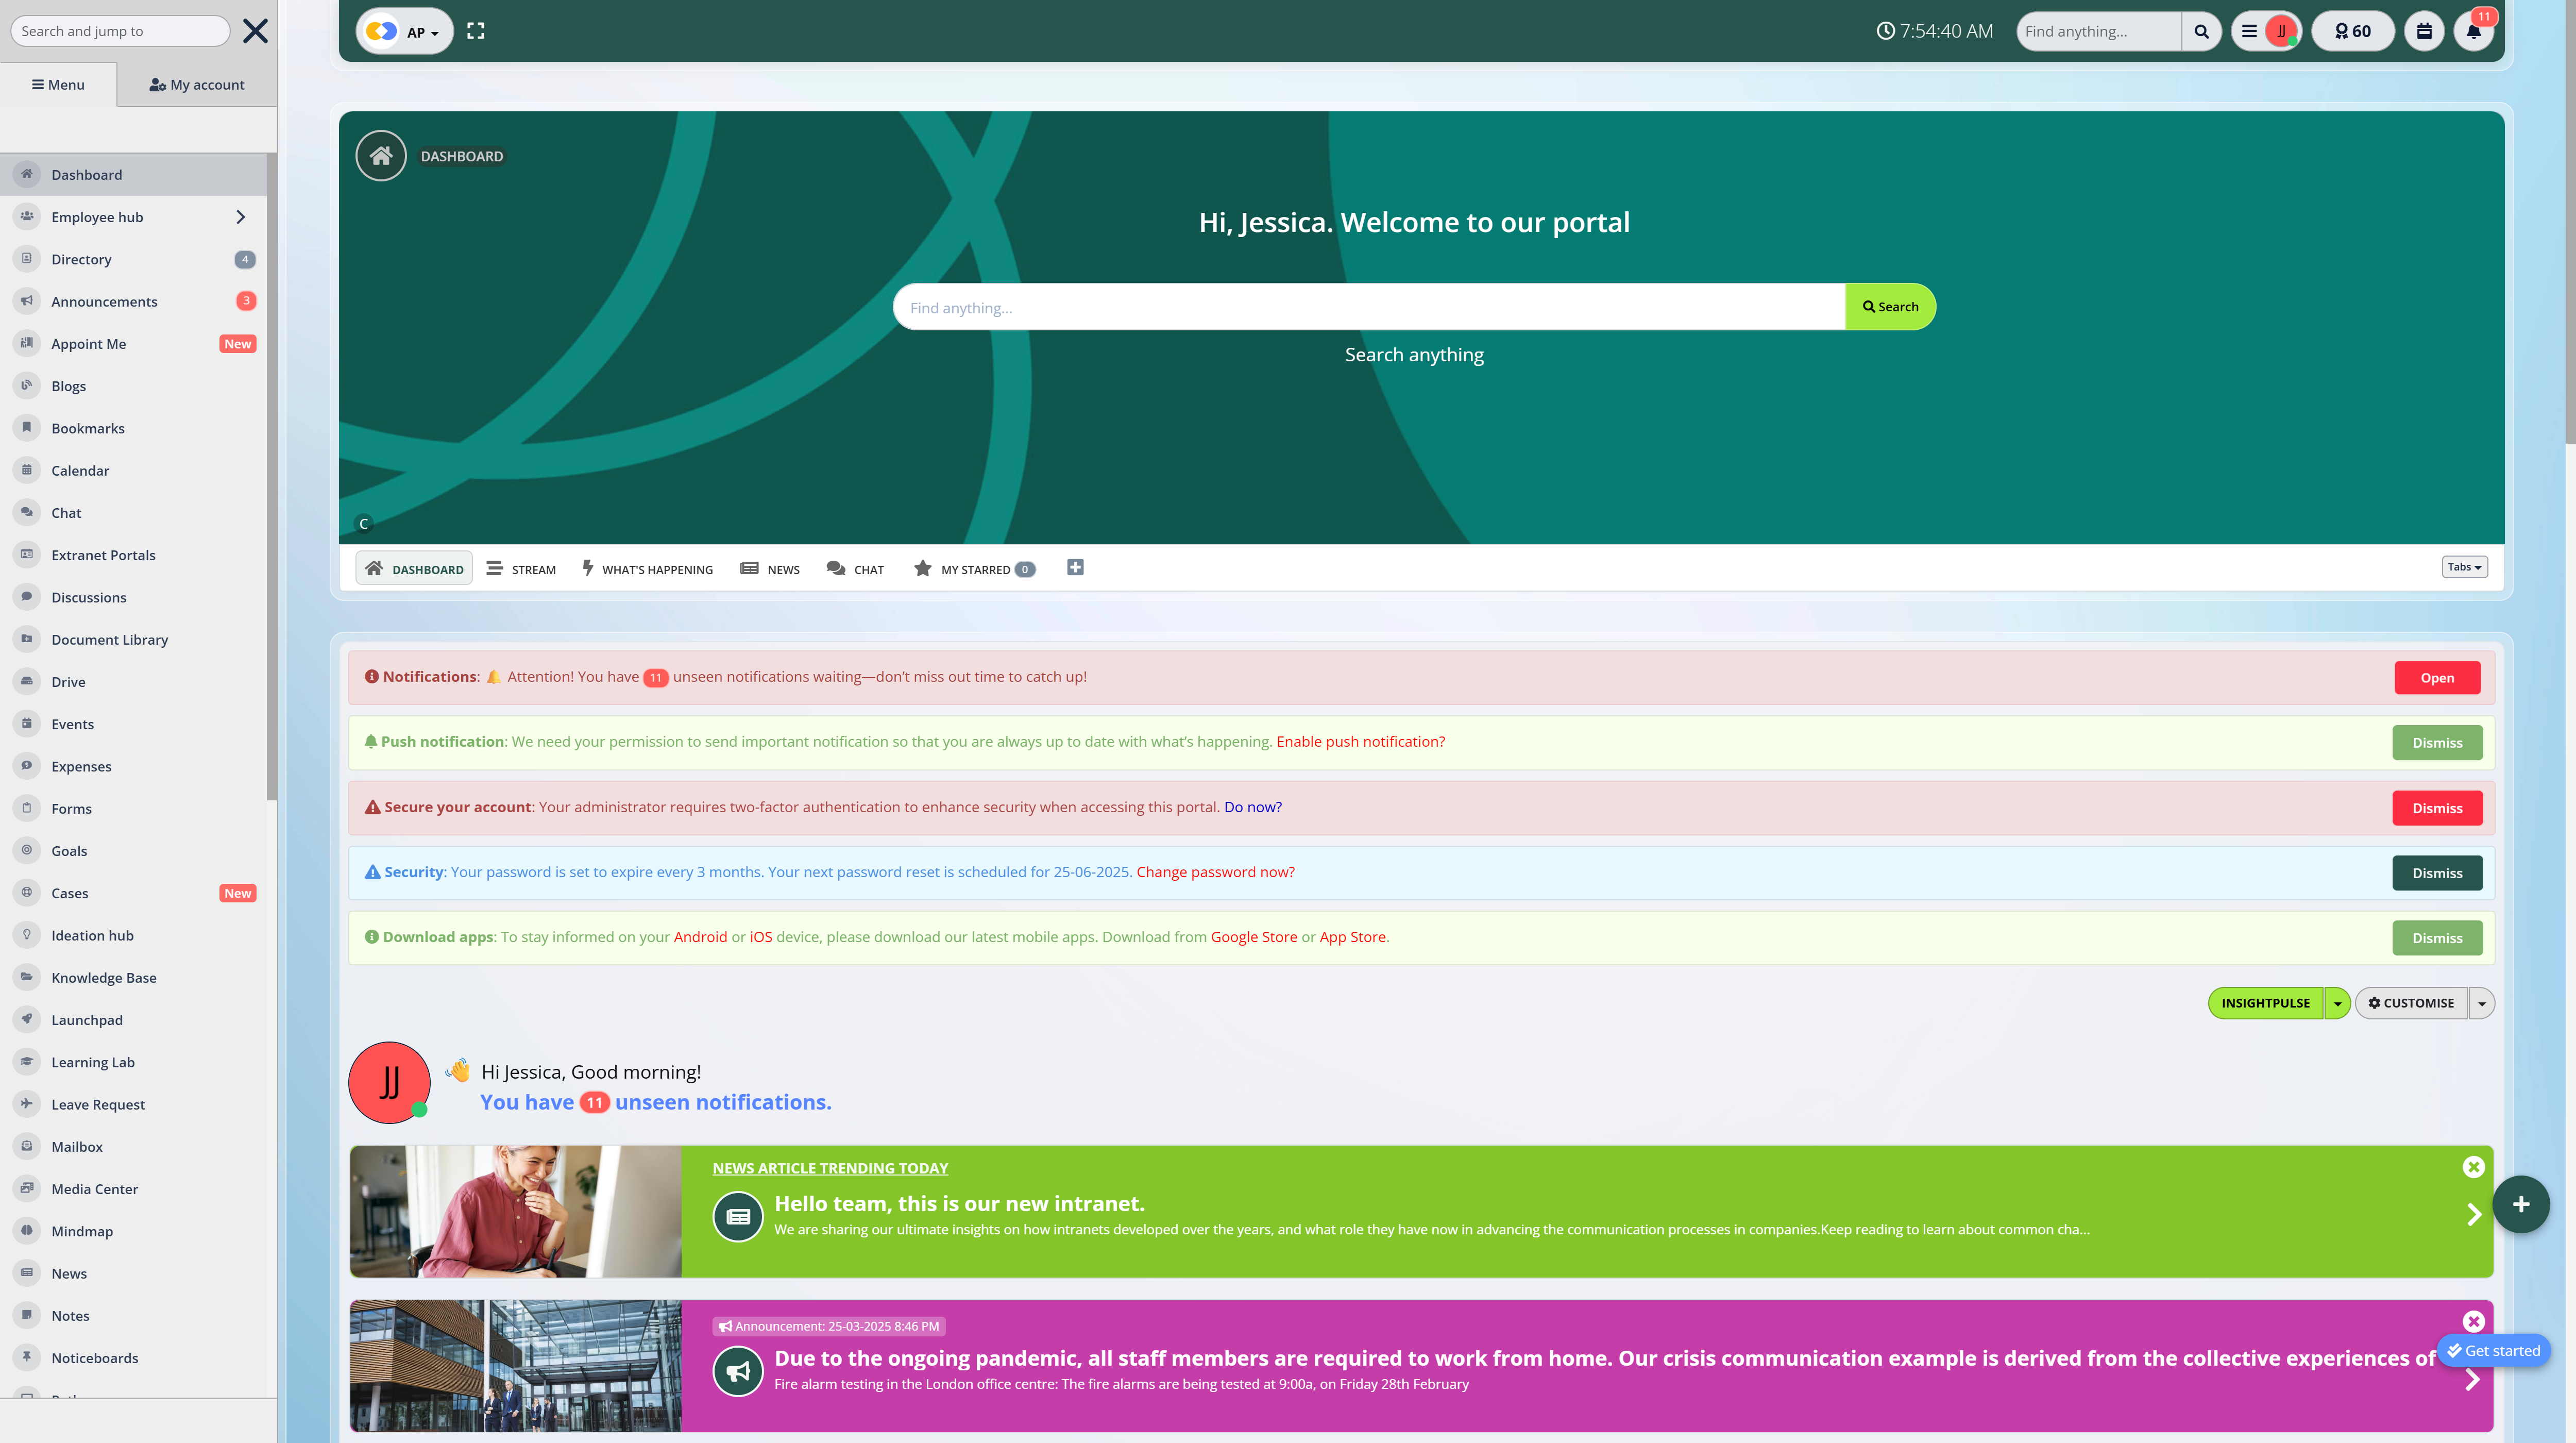This screenshot has width=2576, height=1443.
Task: Open next arrow on announcement card
Action: (2473, 1380)
